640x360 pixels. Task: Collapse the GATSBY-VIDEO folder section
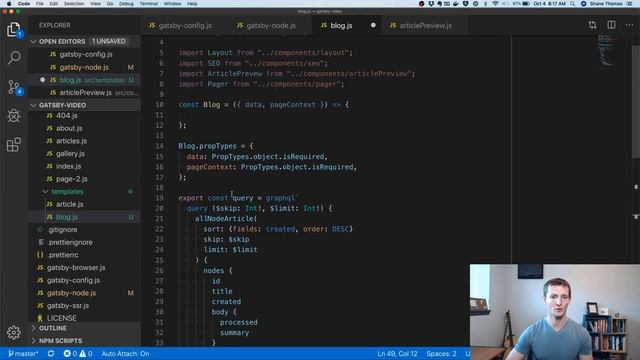[x=84, y=105]
